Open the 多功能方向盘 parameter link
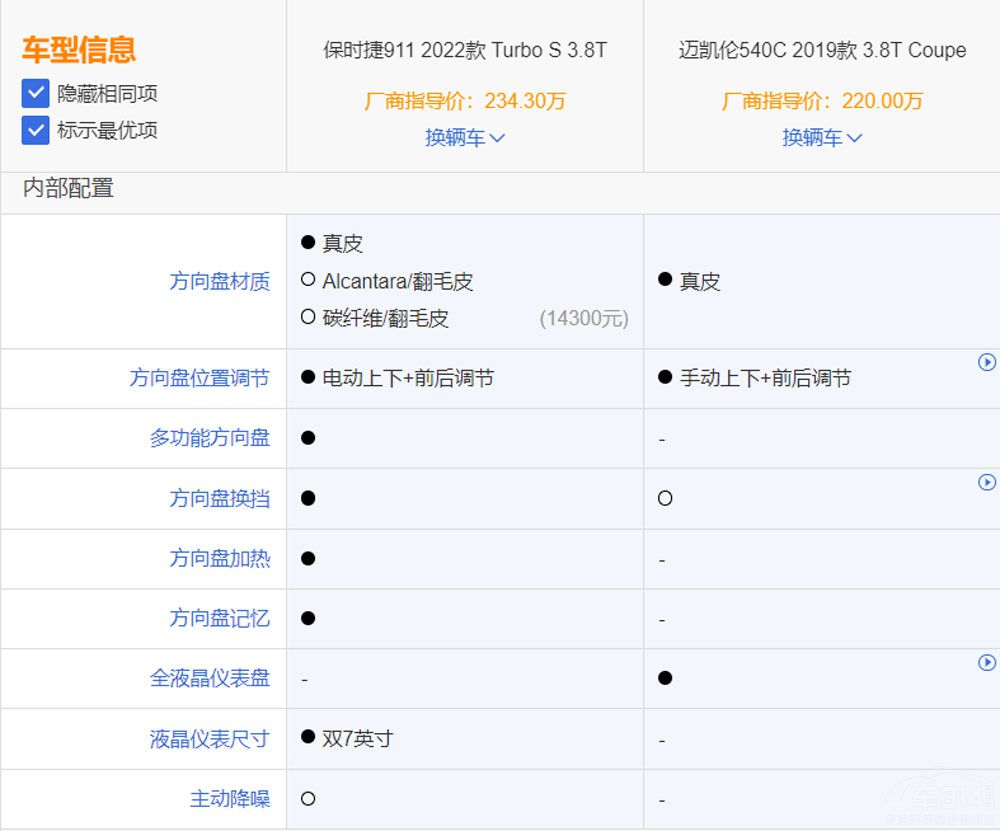Image resolution: width=1000 pixels, height=831 pixels. 209,438
